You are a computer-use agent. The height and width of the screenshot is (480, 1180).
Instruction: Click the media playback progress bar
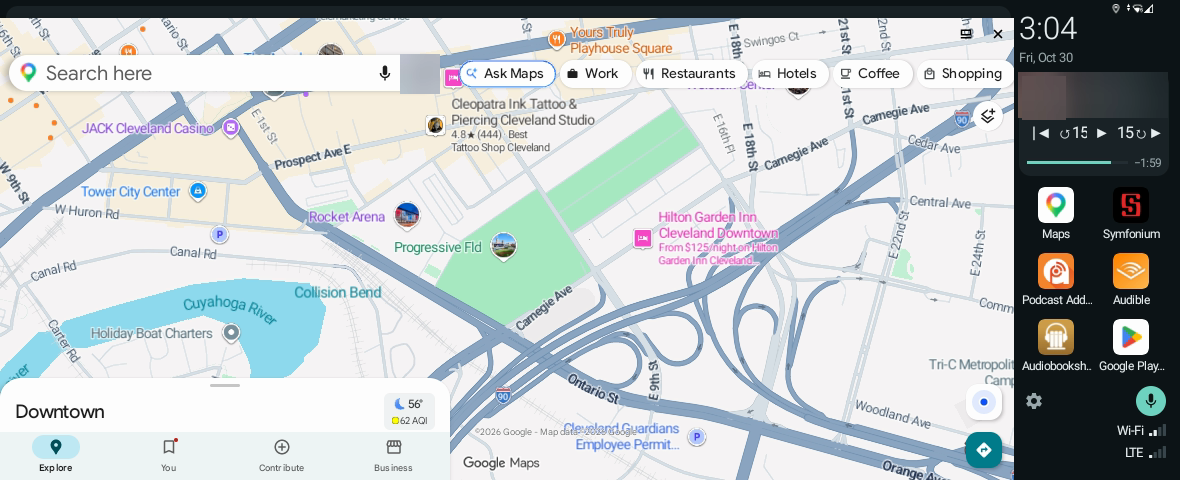click(x=1077, y=163)
